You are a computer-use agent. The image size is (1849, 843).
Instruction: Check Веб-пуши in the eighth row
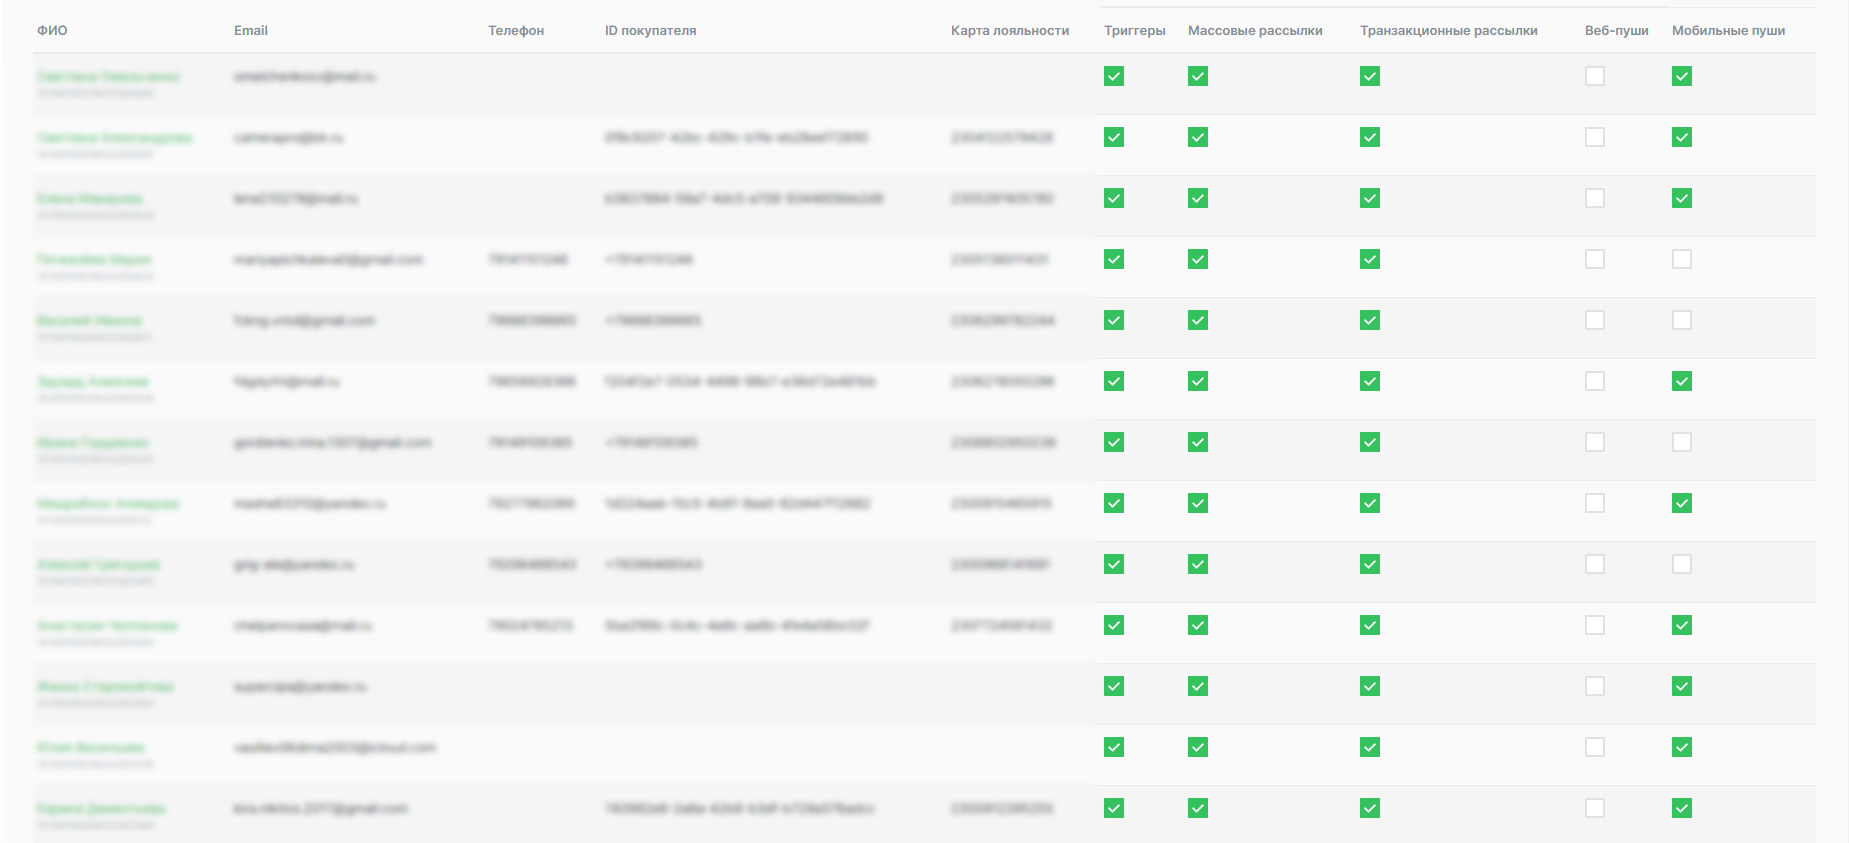point(1595,503)
